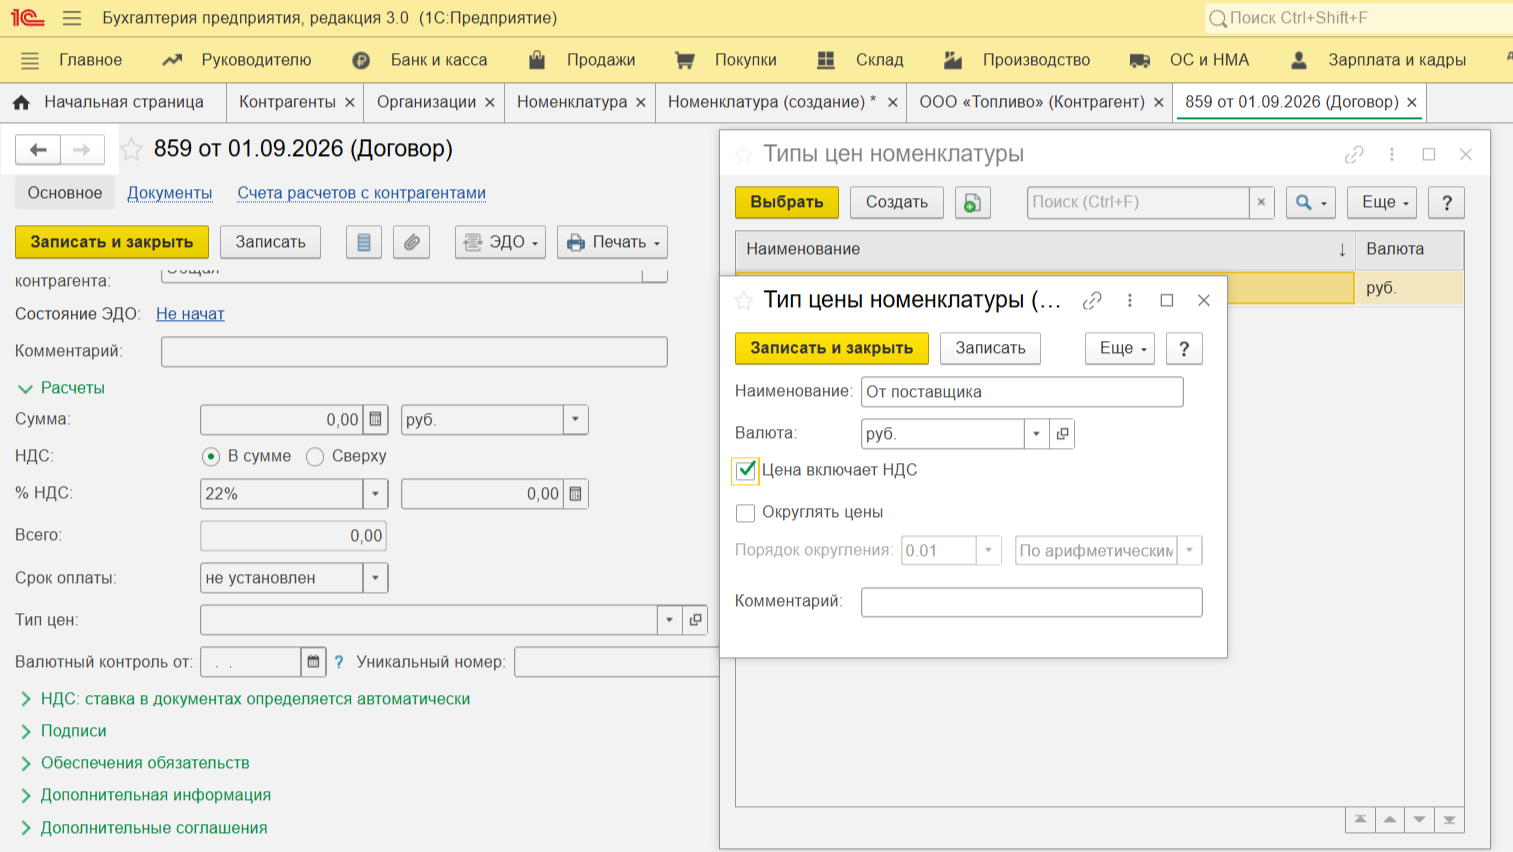
Task: Switch to the Контрагенты tab
Action: pos(287,102)
